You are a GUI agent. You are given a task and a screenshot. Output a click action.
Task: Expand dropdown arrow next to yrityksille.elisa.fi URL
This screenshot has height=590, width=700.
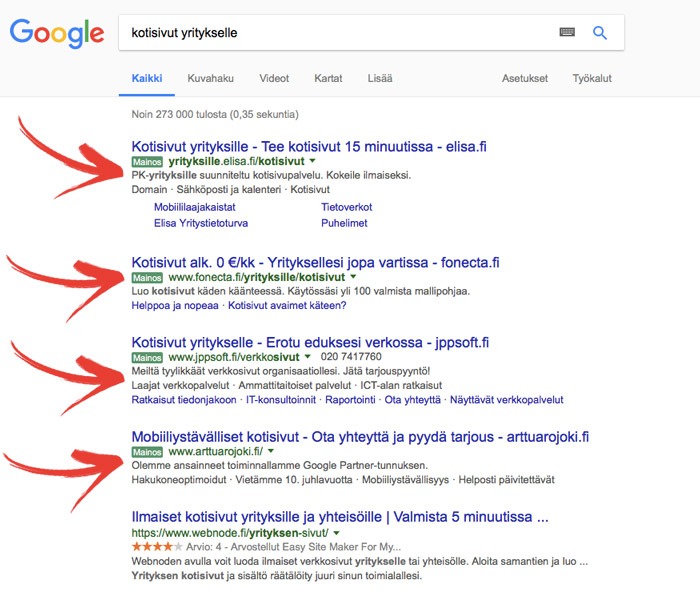point(312,161)
